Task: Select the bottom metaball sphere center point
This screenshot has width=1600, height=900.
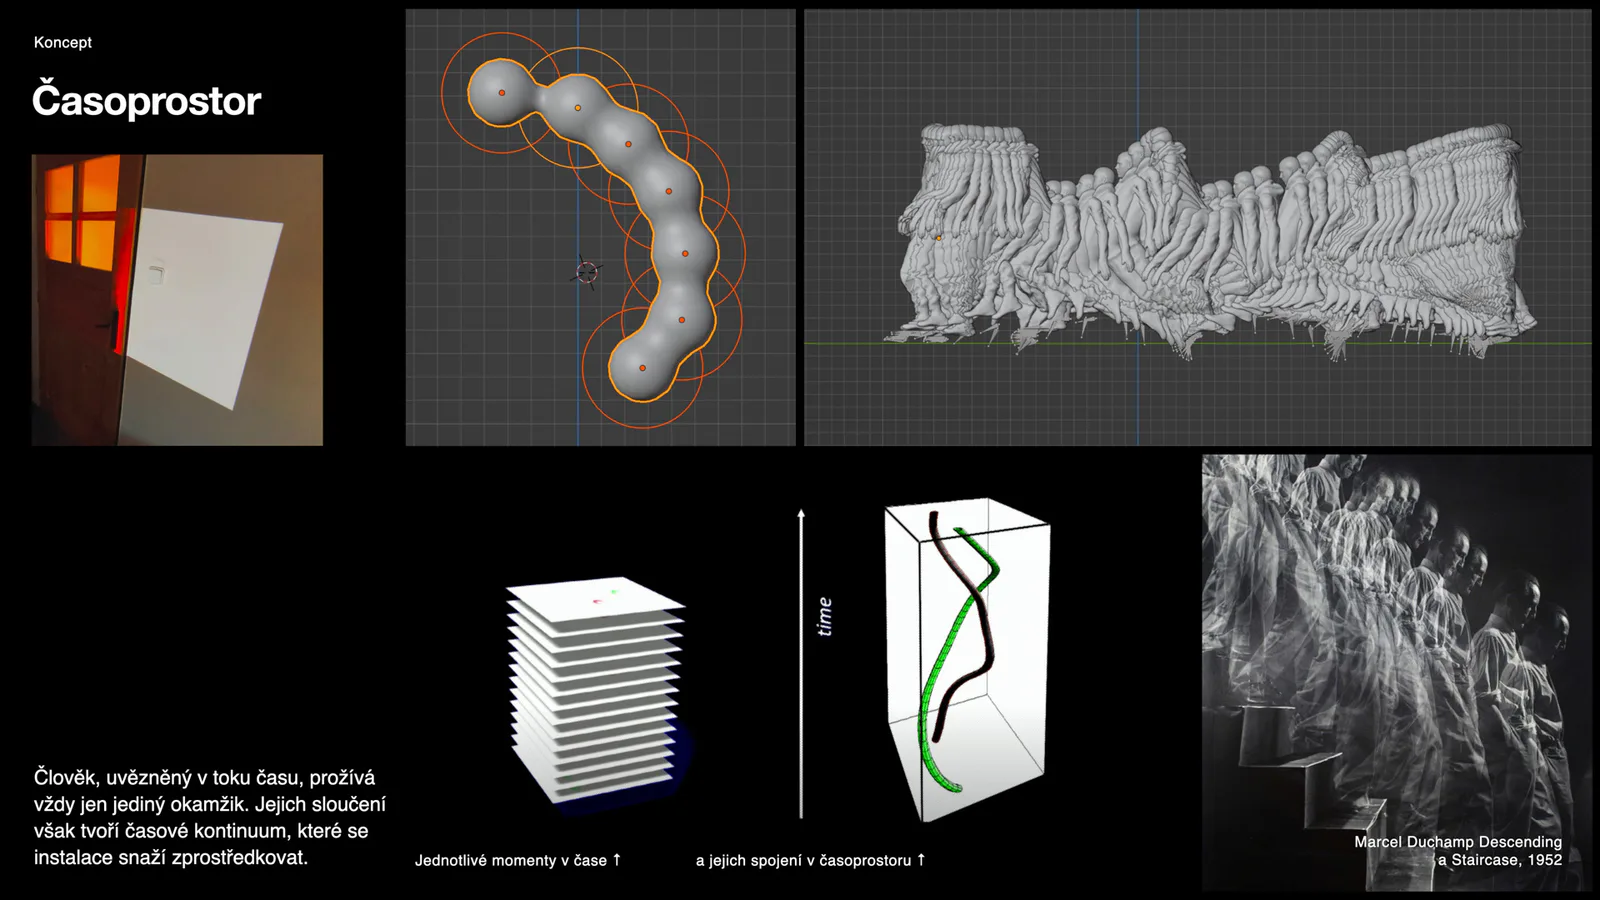Action: click(x=642, y=368)
